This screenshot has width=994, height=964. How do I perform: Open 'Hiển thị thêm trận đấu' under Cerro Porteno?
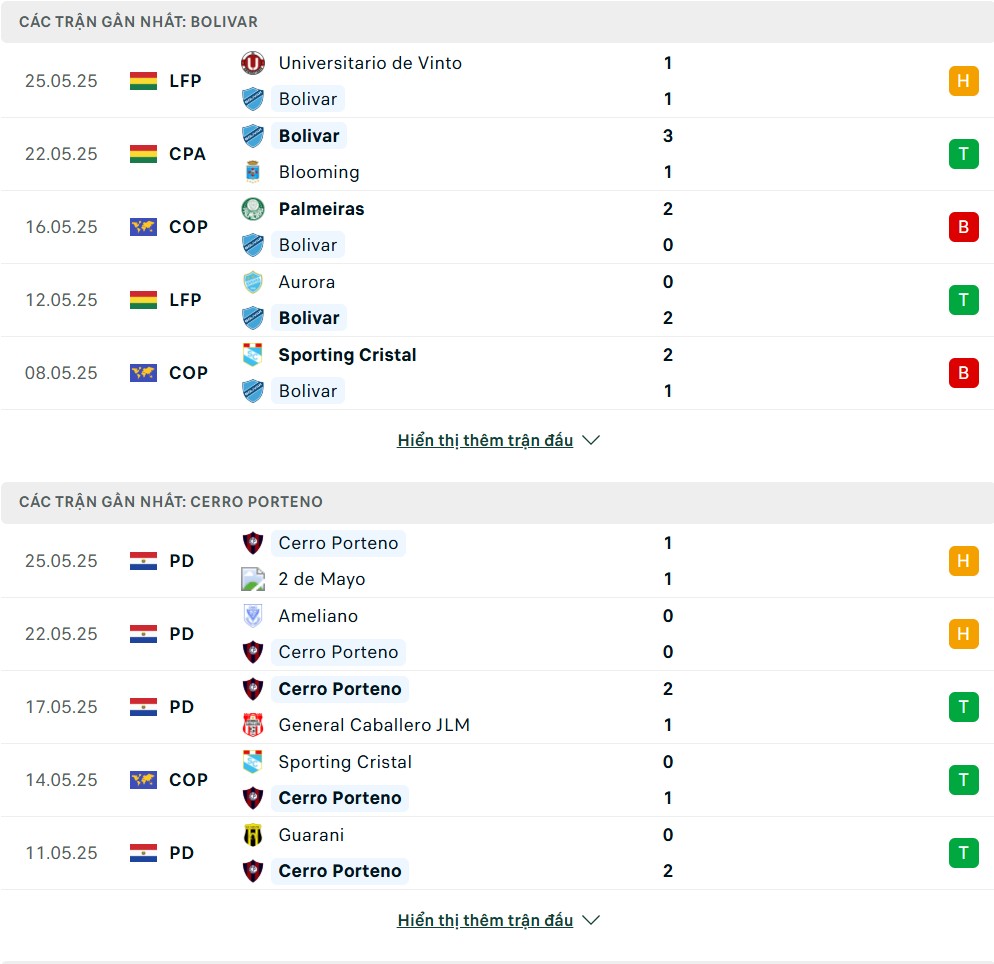[485, 920]
